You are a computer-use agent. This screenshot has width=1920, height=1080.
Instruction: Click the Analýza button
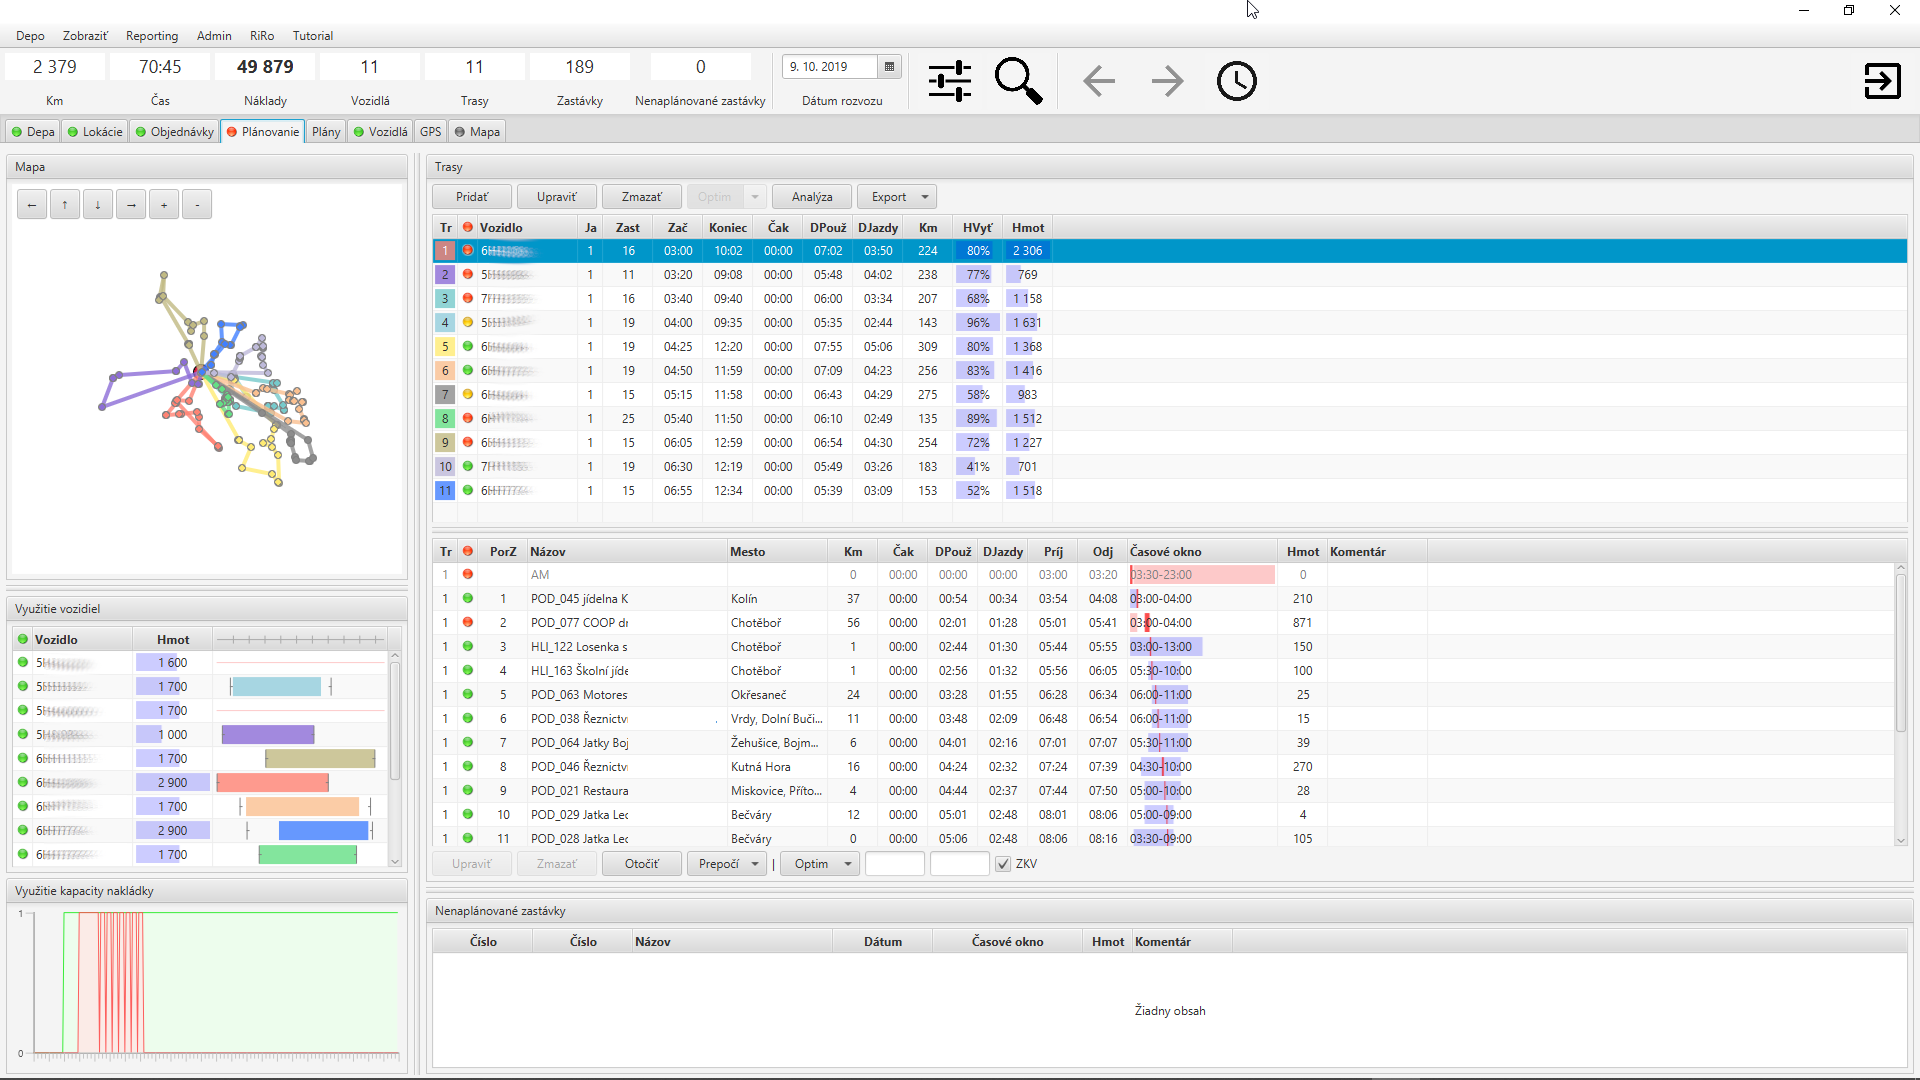[x=811, y=197]
